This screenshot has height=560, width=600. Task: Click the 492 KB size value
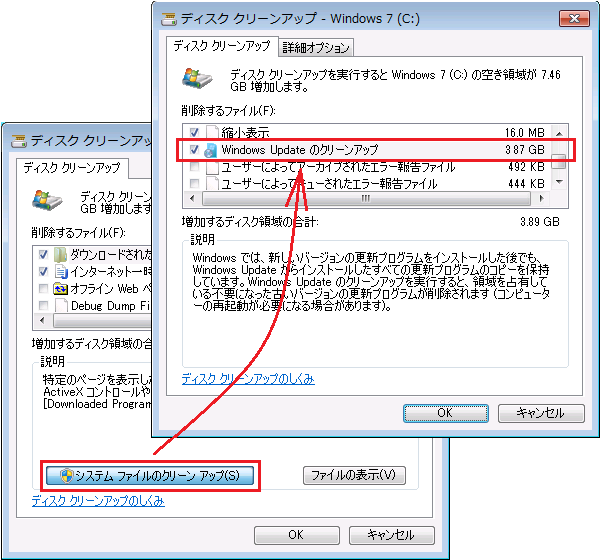tap(526, 167)
